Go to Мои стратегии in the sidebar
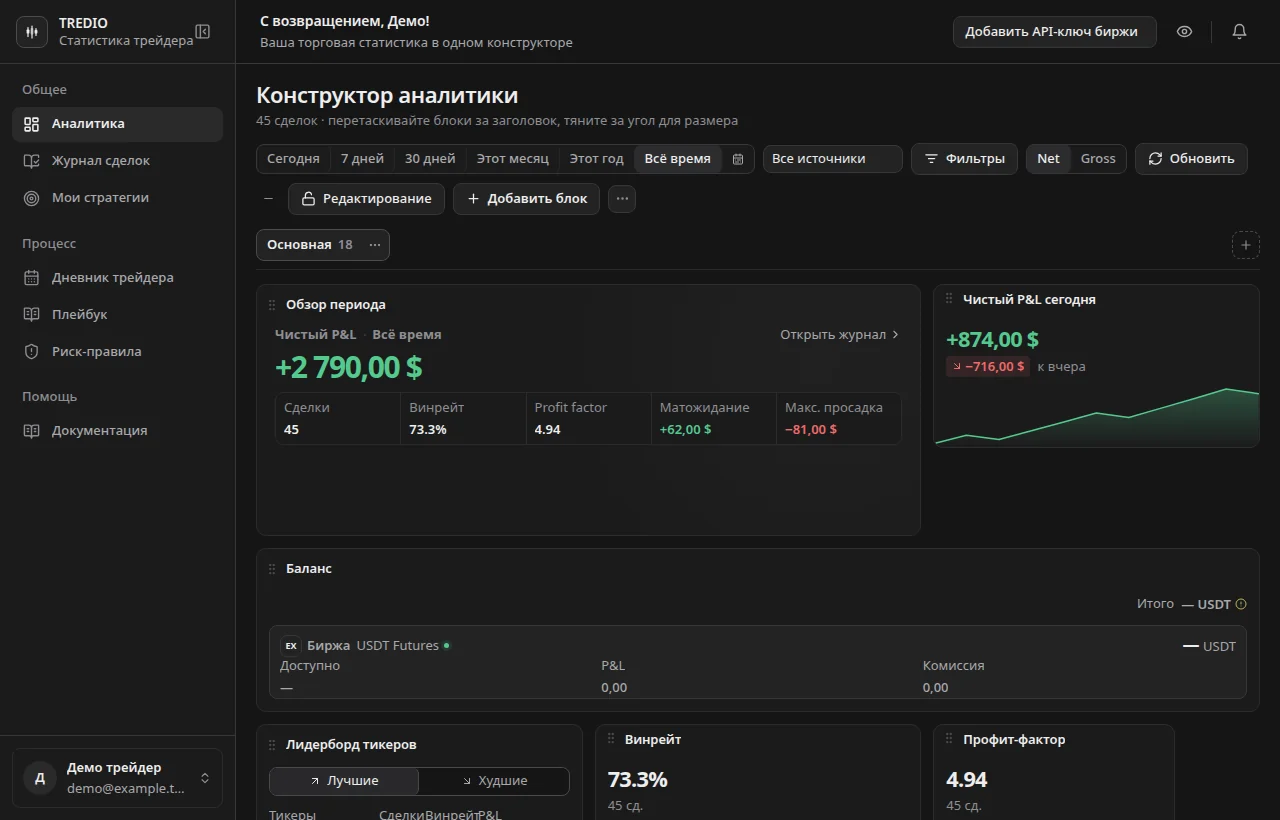Image resolution: width=1280 pixels, height=820 pixels. (117, 198)
